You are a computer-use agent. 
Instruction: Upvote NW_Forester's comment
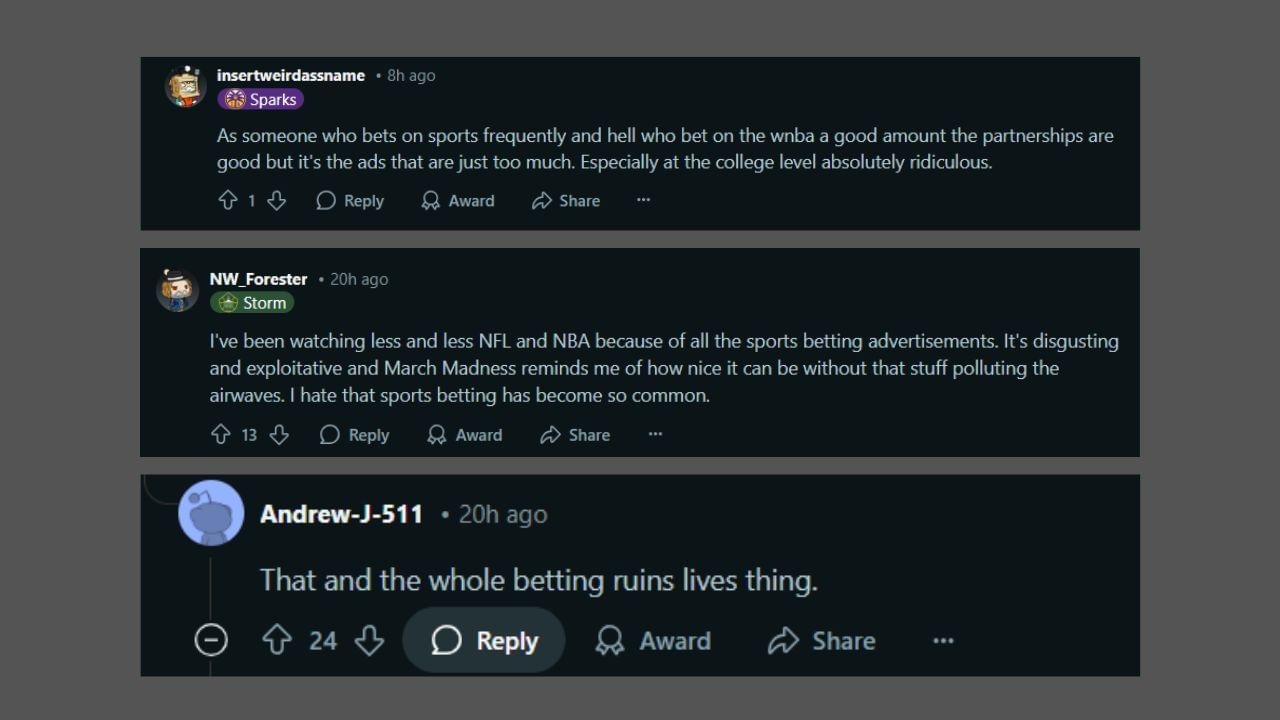pos(221,435)
